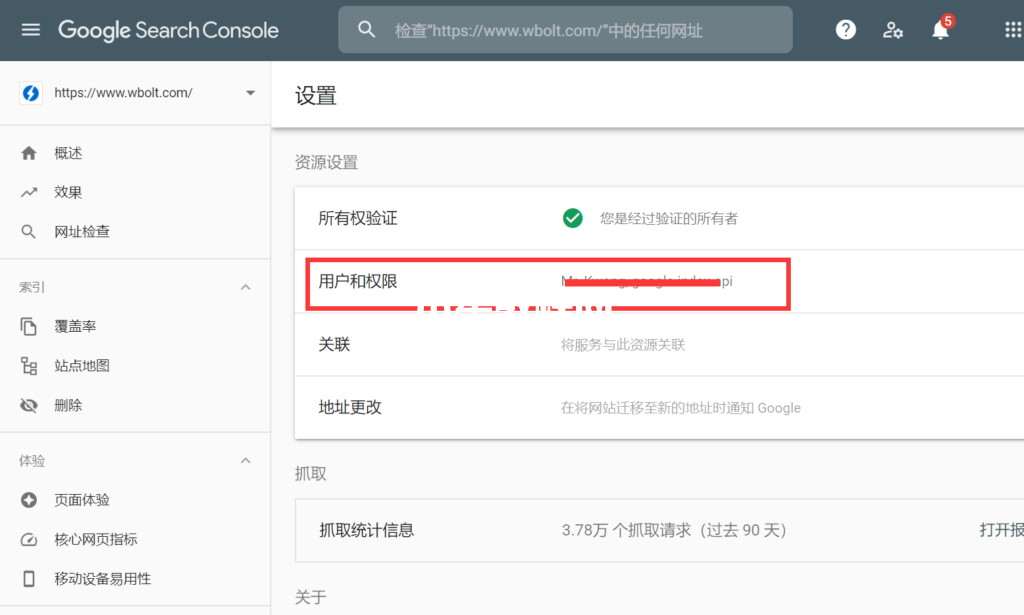Click the 资源设置 section heading
The height and width of the screenshot is (615, 1024).
pyautogui.click(x=326, y=163)
